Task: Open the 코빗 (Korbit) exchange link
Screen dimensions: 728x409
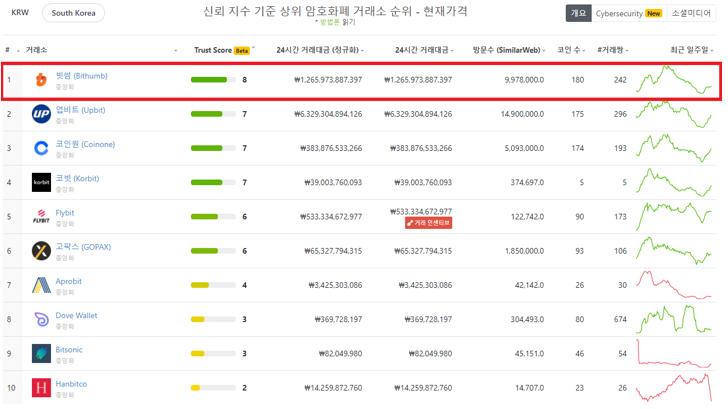Action: click(78, 178)
